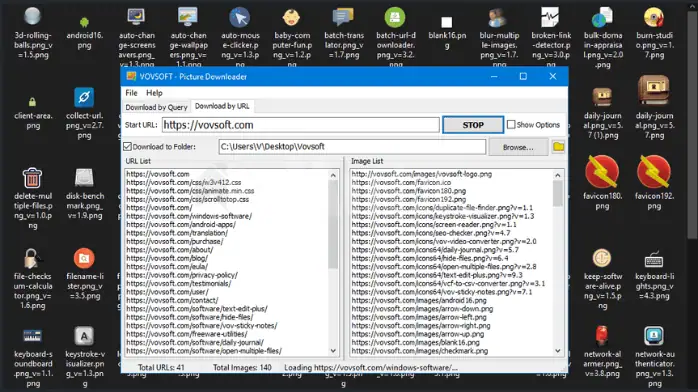Image resolution: width=698 pixels, height=392 pixels.
Task: Select https://vovsoft.com/freeware-utilities/ in URL List
Action: [x=187, y=334]
